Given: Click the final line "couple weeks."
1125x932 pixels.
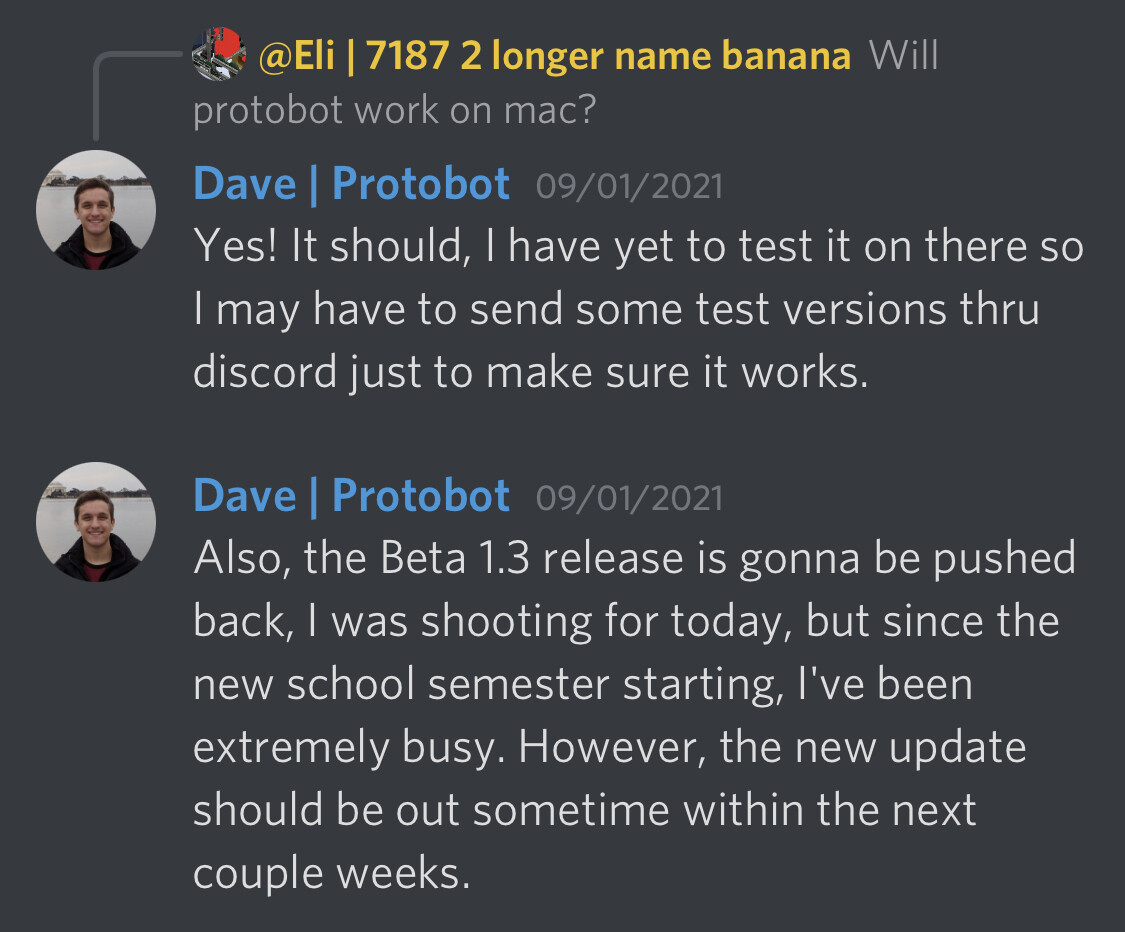Looking at the screenshot, I should pyautogui.click(x=331, y=873).
